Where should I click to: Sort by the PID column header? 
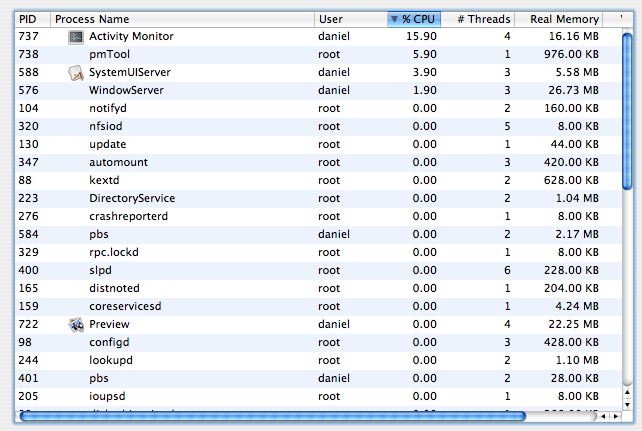click(33, 19)
